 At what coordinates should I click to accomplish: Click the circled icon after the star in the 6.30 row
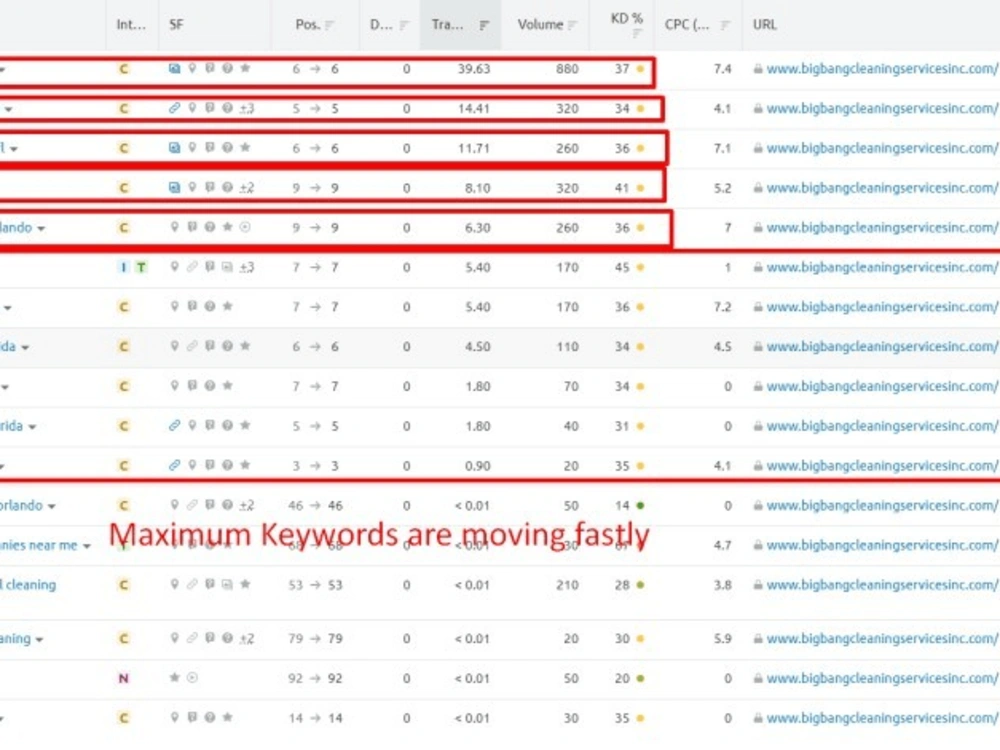pos(245,226)
